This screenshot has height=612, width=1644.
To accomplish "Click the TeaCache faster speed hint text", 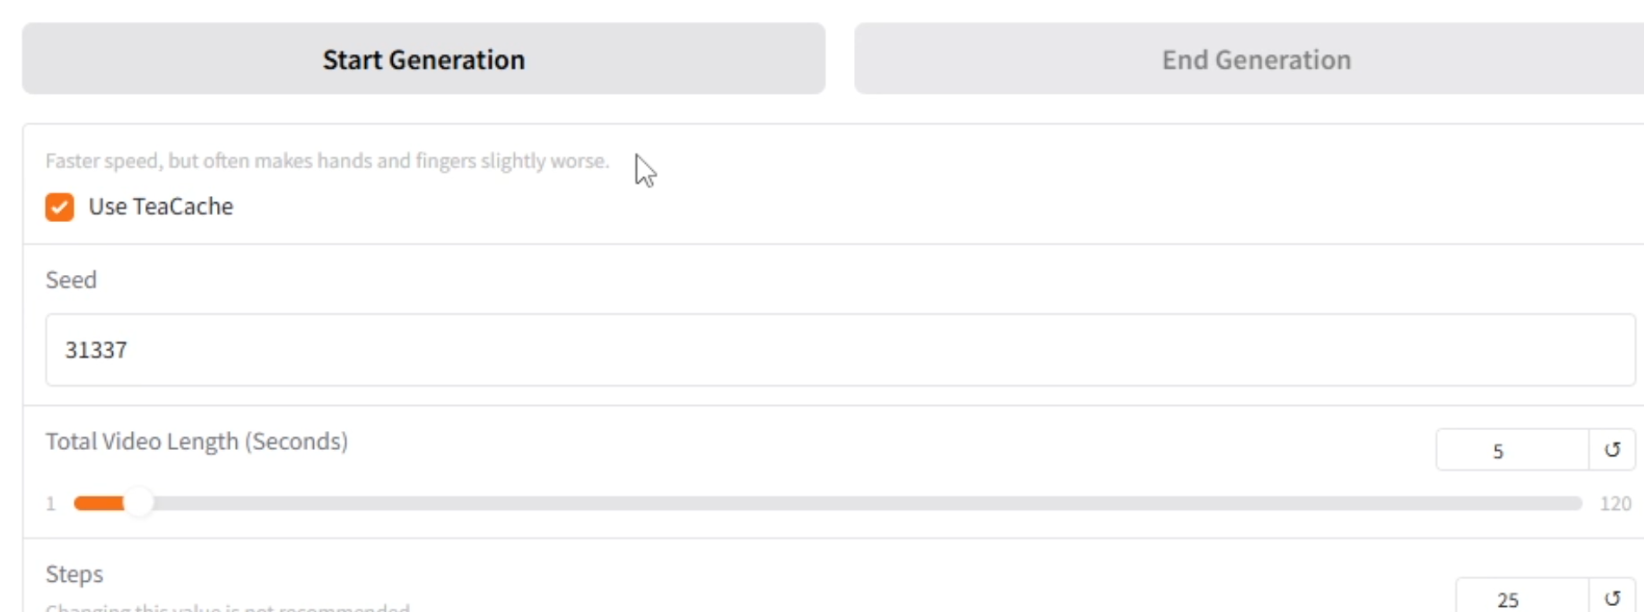I will pyautogui.click(x=327, y=161).
